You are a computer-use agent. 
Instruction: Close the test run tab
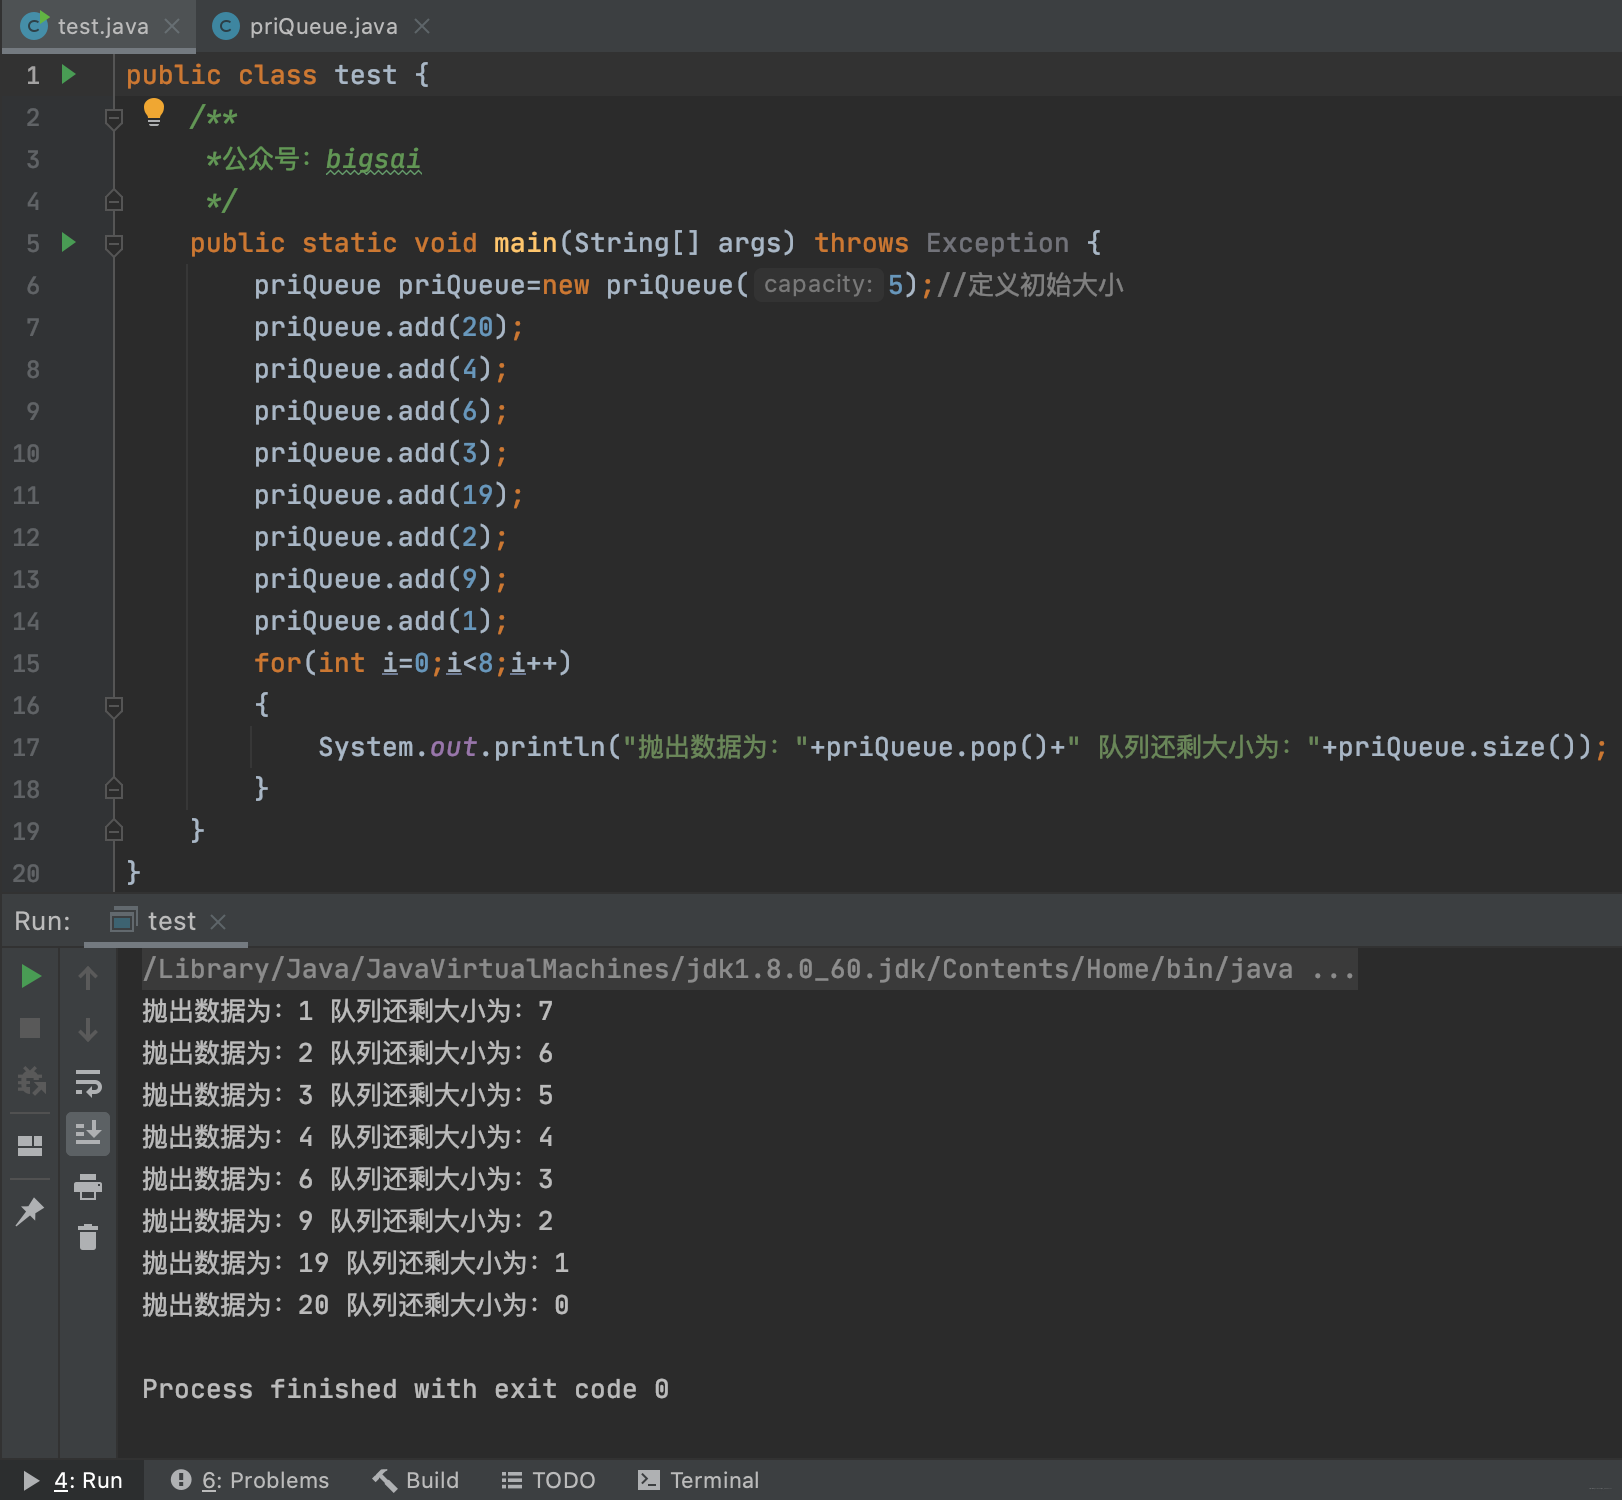(218, 921)
